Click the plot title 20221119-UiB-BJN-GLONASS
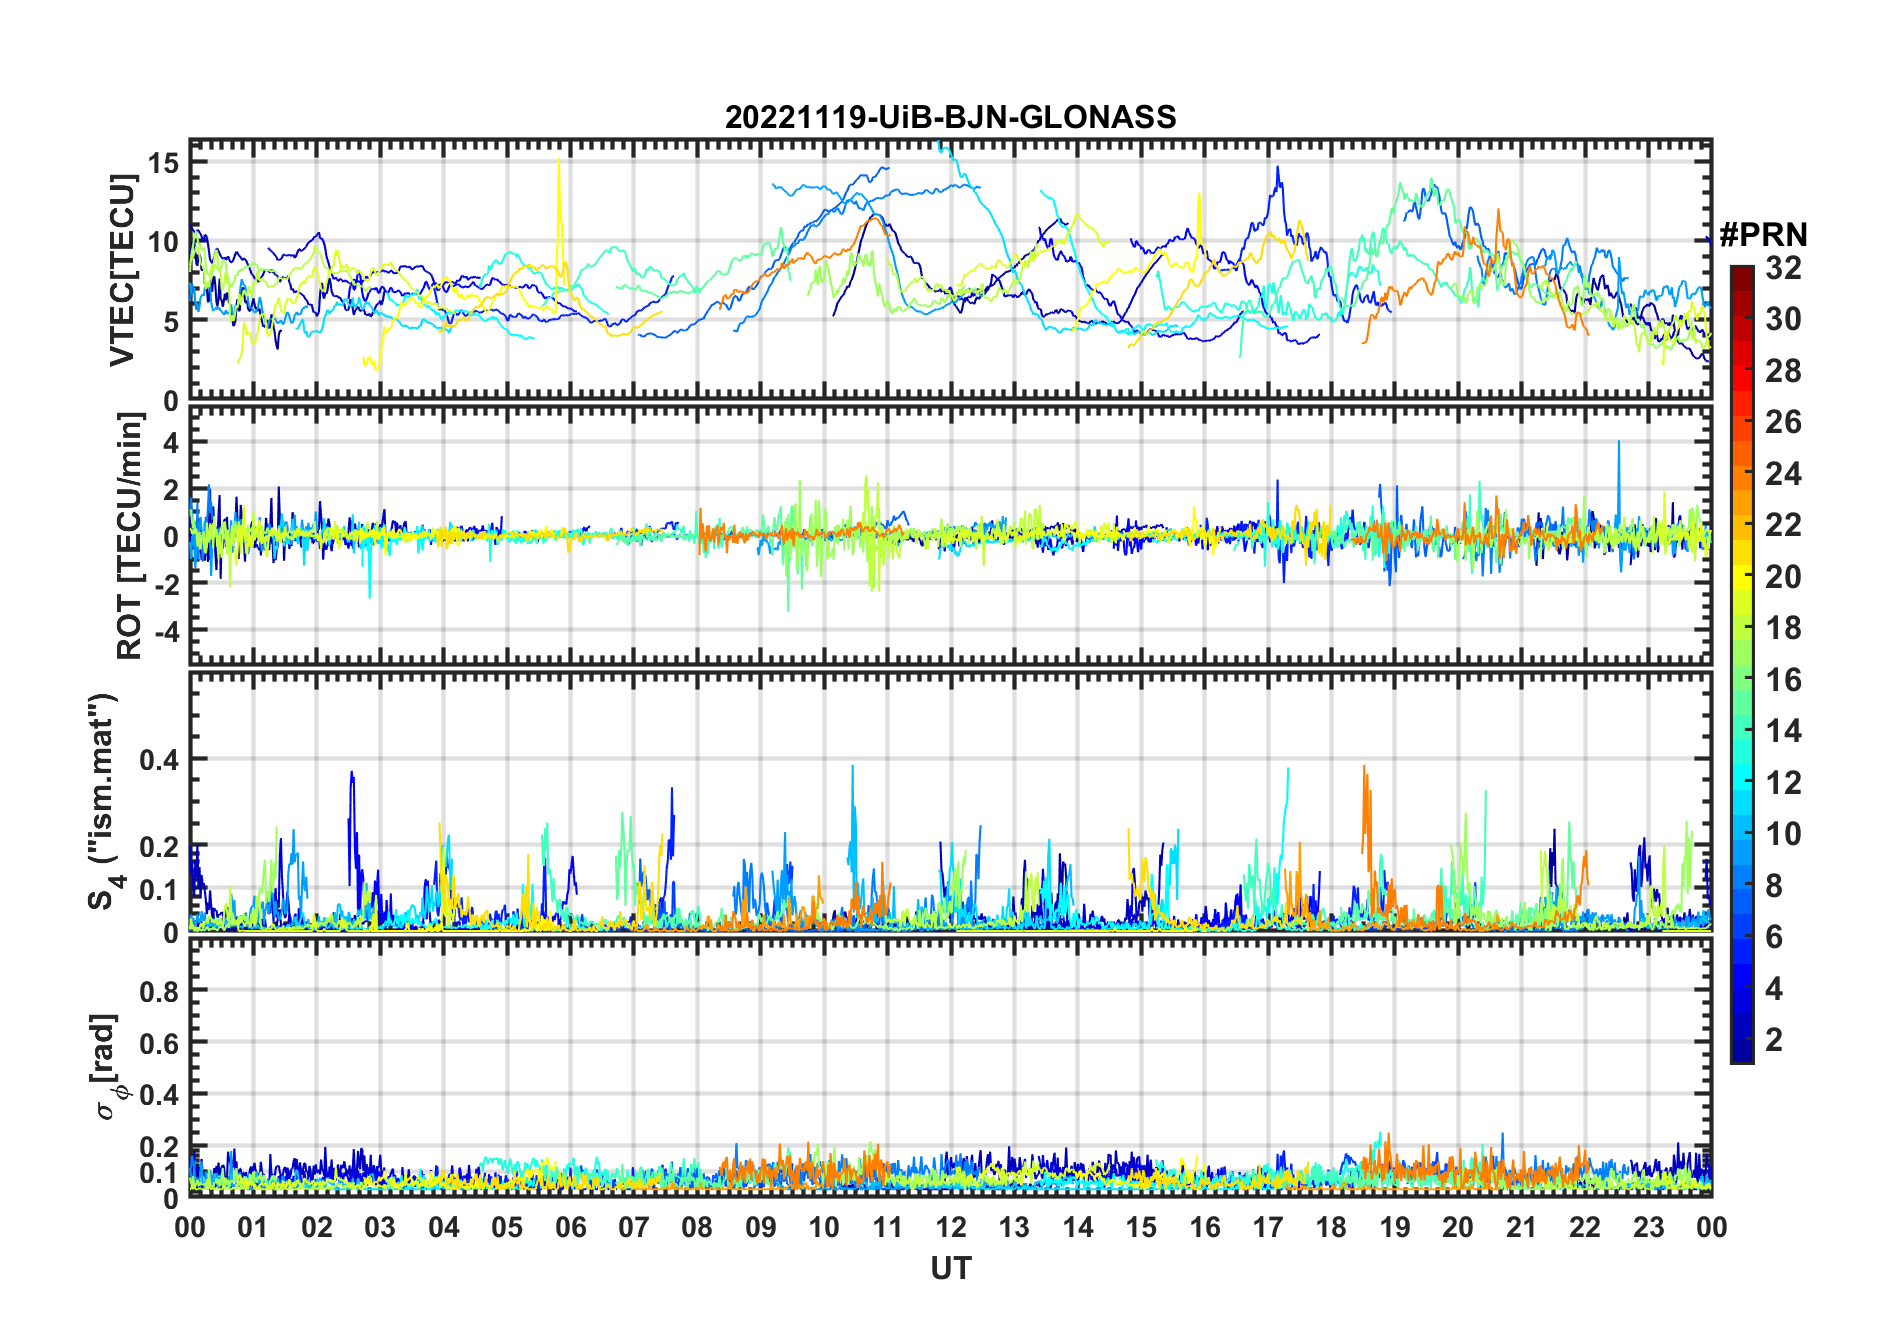This screenshot has height=1330, width=1902. point(950,117)
